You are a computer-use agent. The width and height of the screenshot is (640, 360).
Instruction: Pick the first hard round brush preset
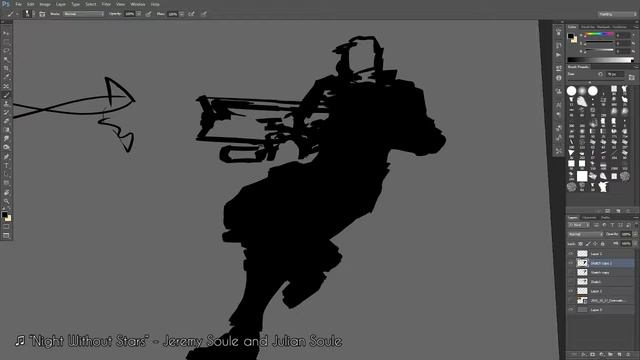coord(571,91)
